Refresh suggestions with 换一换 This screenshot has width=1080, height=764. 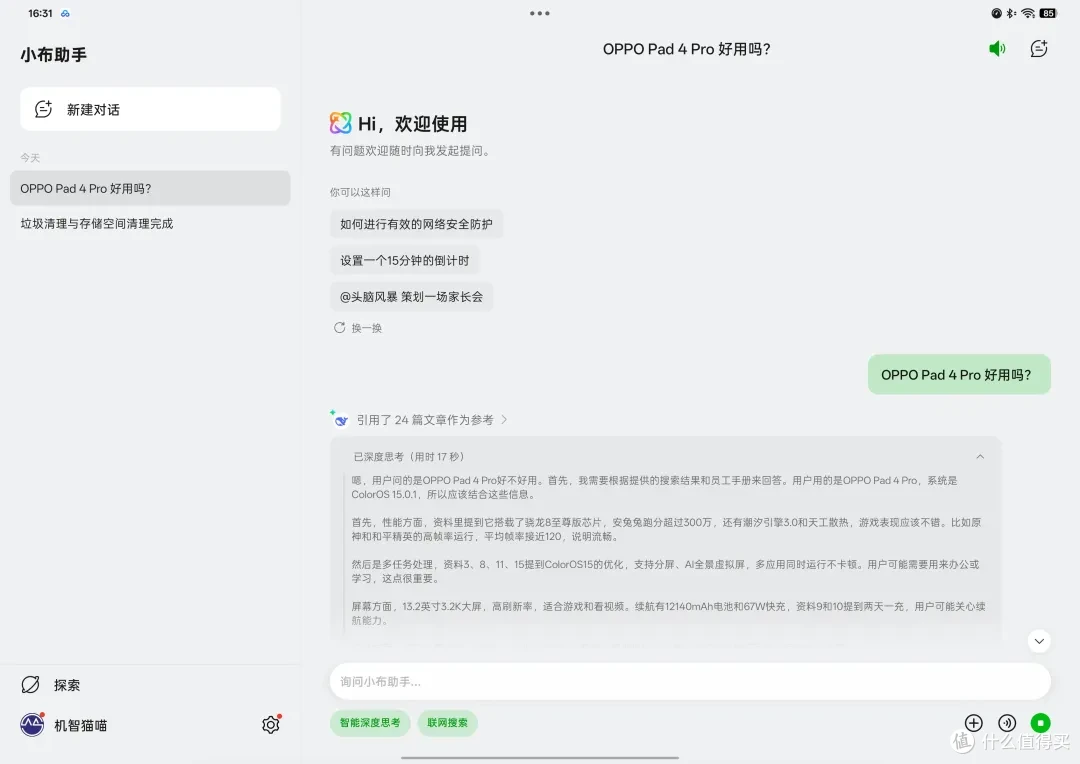click(358, 328)
